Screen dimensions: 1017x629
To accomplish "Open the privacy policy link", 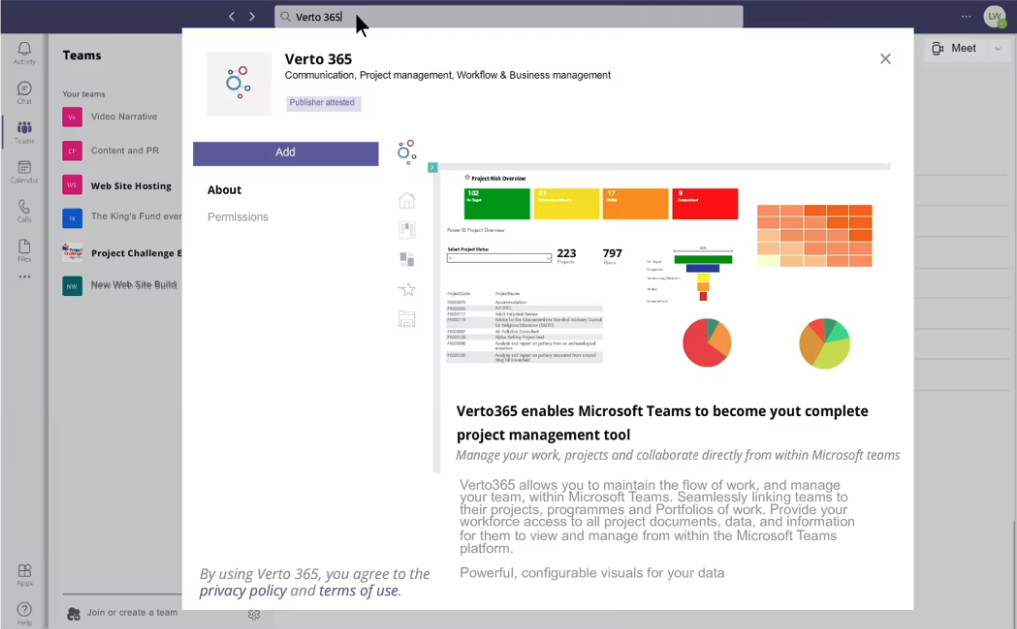I will [x=242, y=590].
